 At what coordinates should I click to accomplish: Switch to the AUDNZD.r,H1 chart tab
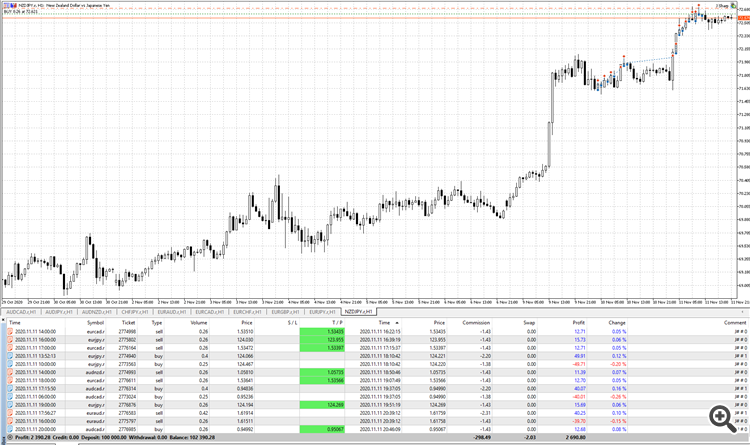point(97,312)
